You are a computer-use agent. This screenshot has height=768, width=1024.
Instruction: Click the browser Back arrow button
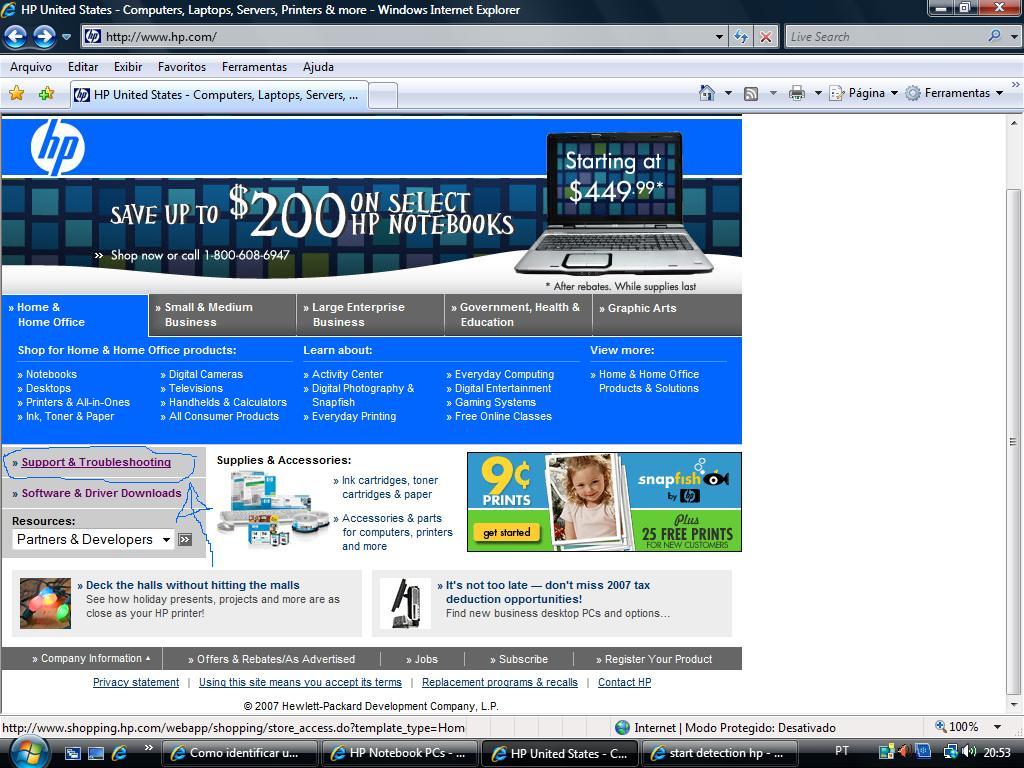coord(16,37)
